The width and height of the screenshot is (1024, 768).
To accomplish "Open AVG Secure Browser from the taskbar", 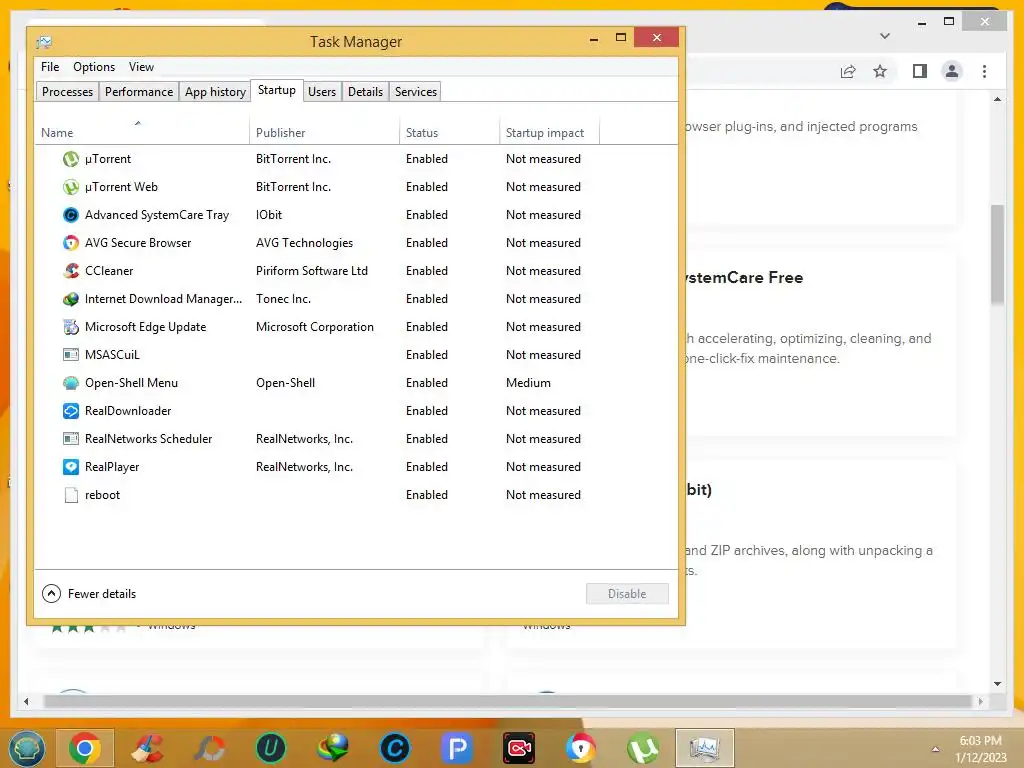I will tap(581, 748).
